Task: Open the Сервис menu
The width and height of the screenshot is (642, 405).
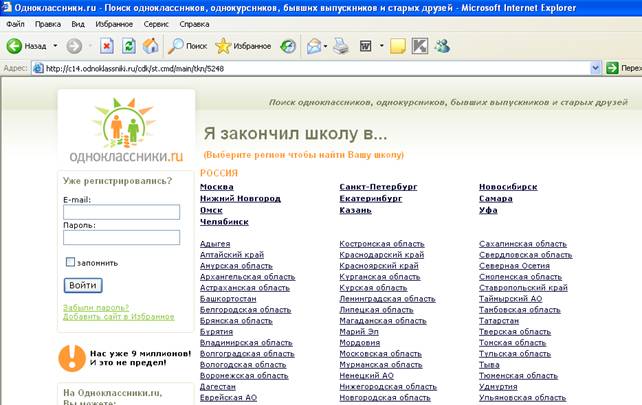Action: click(156, 22)
